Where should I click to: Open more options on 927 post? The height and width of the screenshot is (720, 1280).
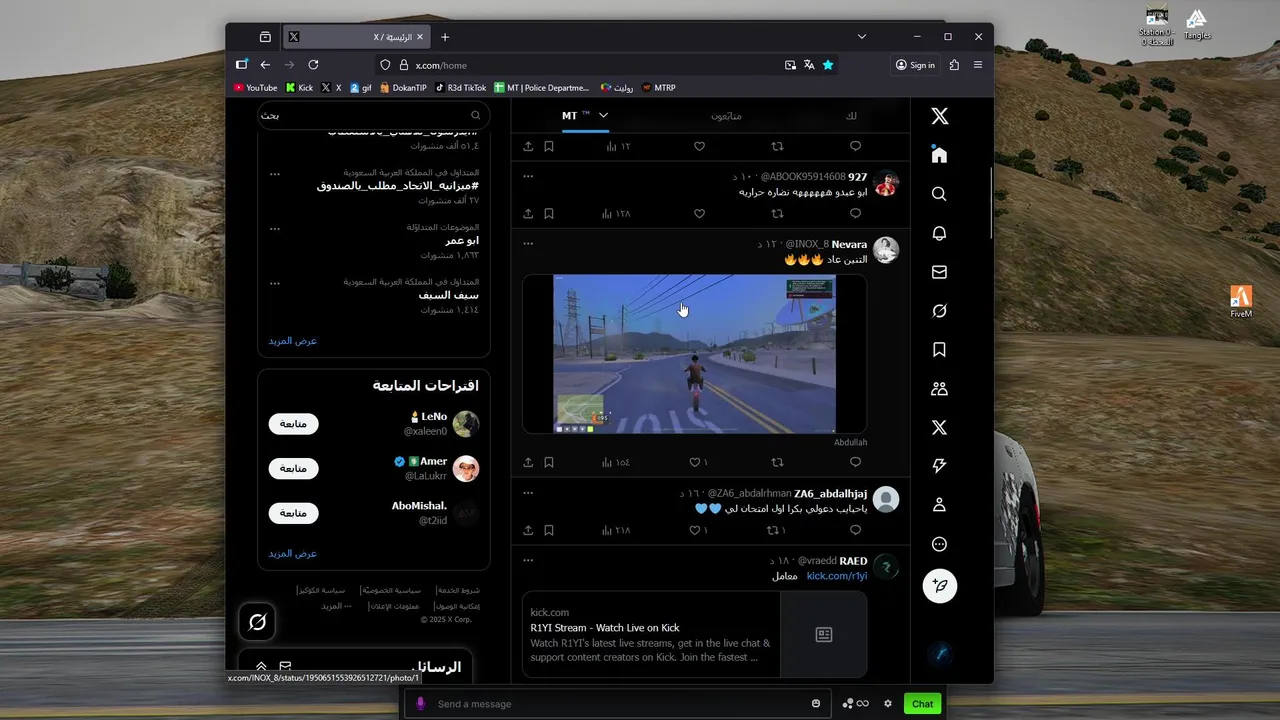click(x=528, y=176)
